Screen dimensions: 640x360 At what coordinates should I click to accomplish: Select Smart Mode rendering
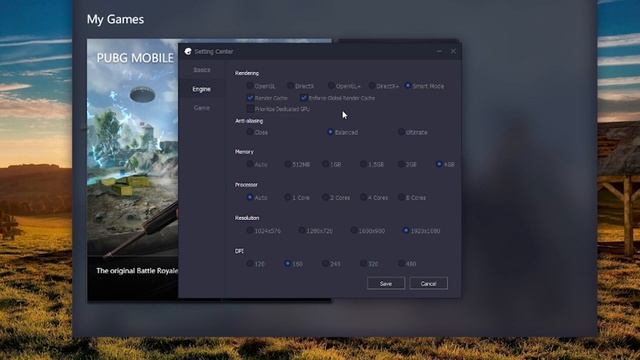click(x=407, y=86)
